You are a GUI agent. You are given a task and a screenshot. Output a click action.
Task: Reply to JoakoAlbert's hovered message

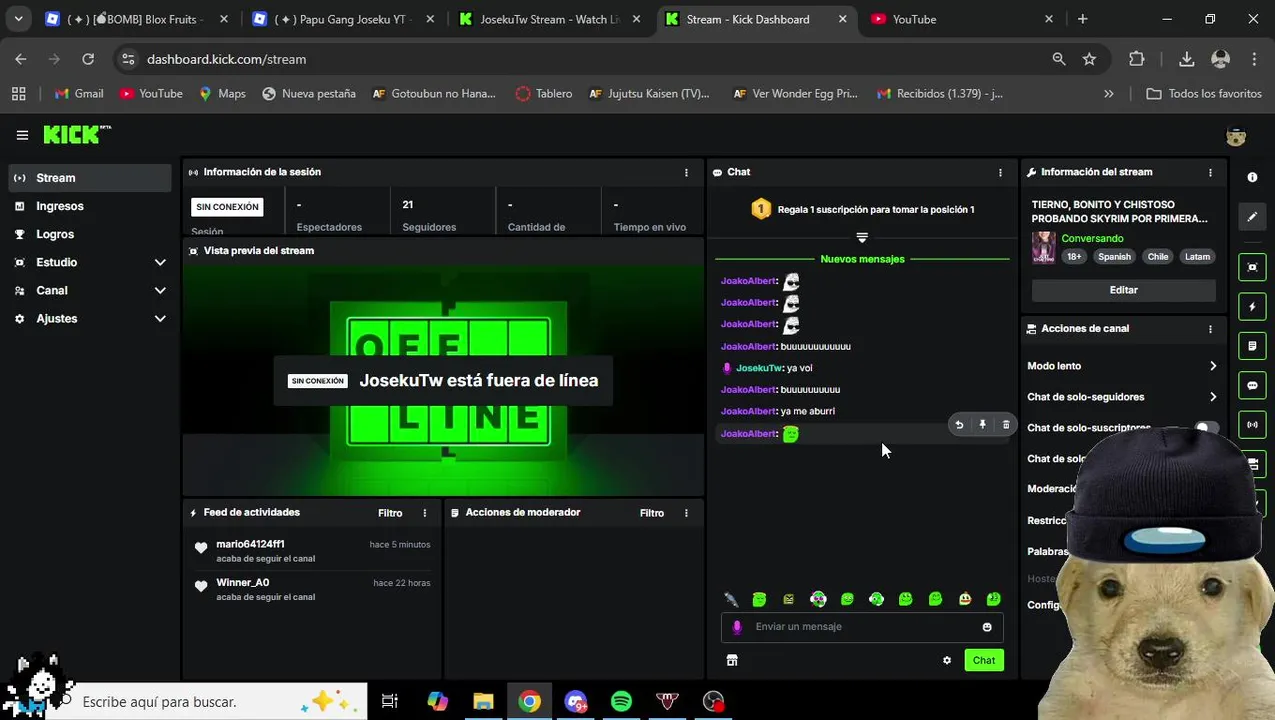pos(959,425)
